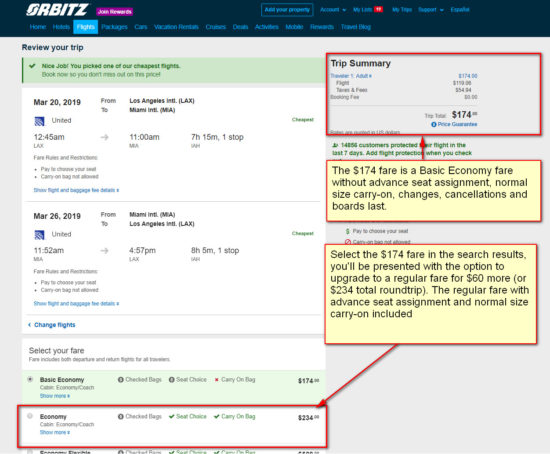The height and width of the screenshot is (454, 550).
Task: Open My Lists
Action: tap(362, 10)
